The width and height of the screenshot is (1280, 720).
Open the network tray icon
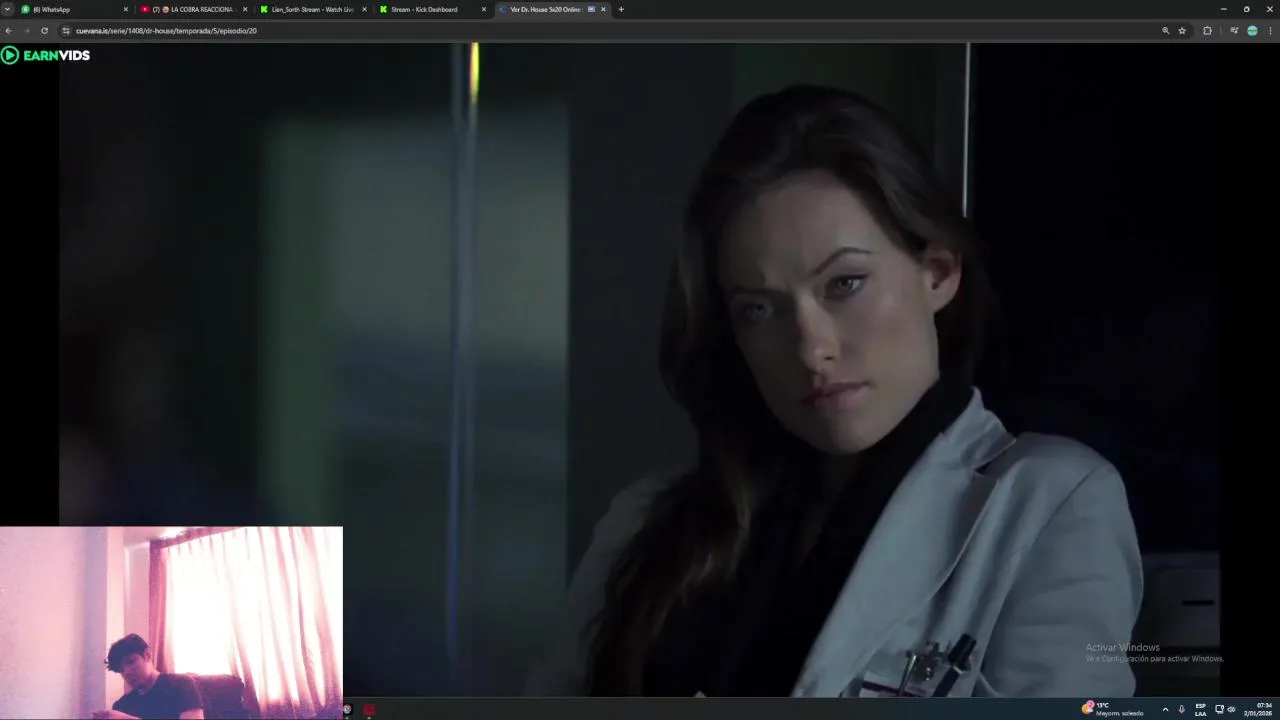point(1219,709)
